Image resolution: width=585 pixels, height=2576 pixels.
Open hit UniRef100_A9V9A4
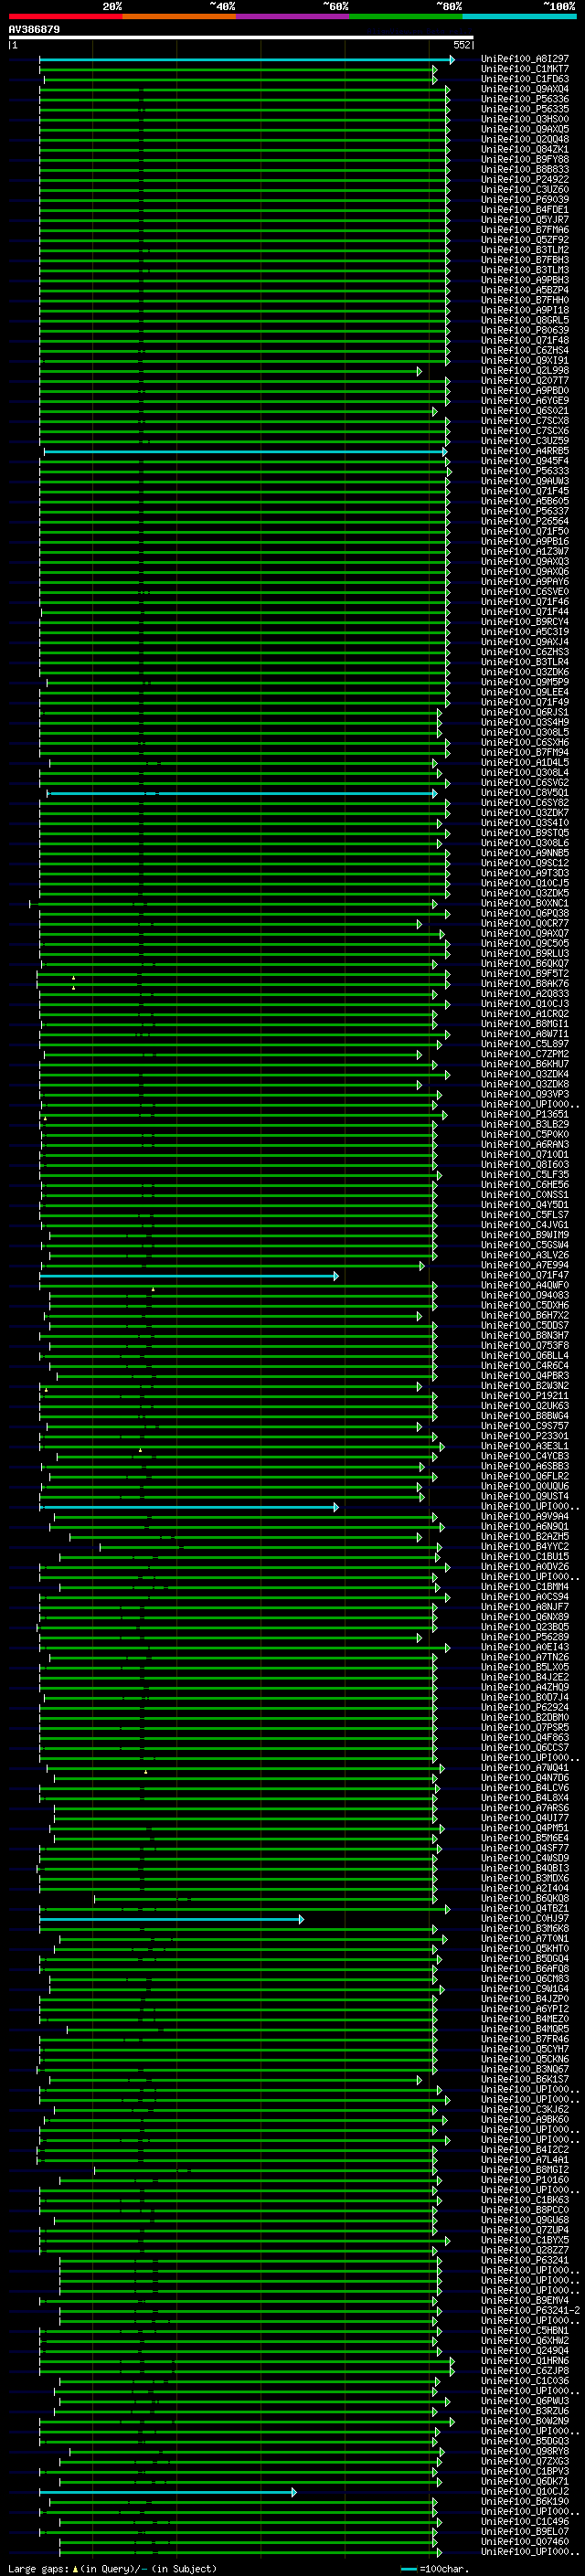tap(524, 1517)
